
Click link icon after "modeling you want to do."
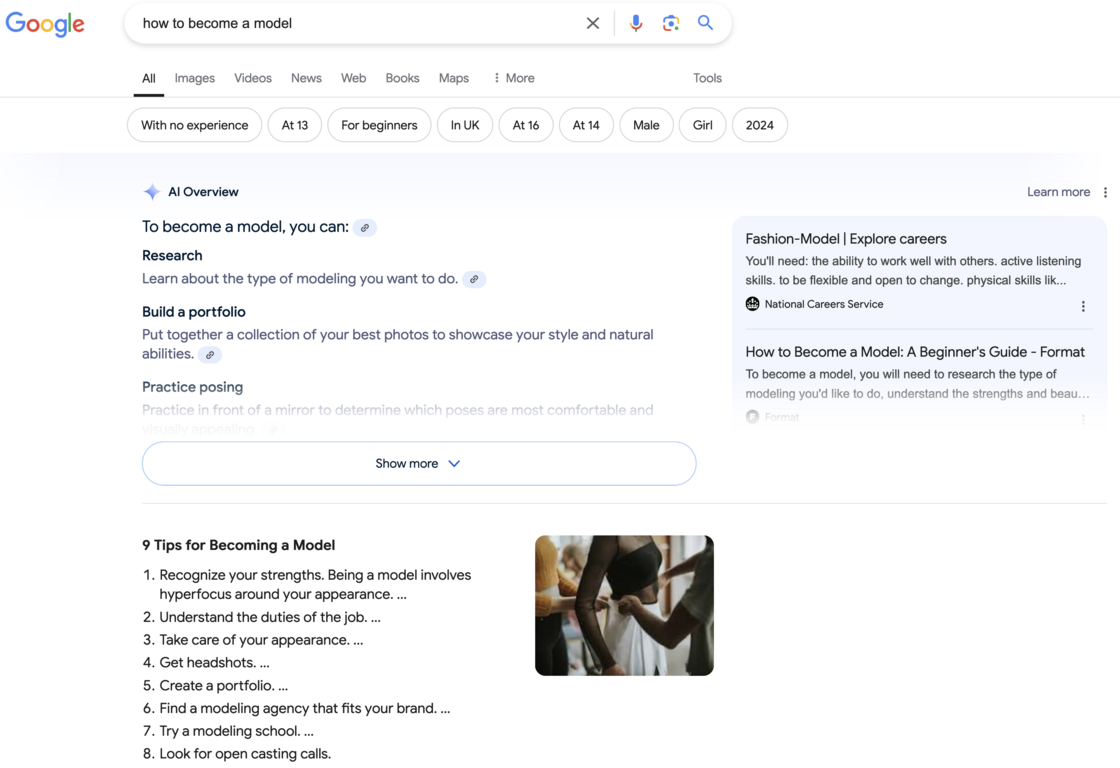click(474, 279)
